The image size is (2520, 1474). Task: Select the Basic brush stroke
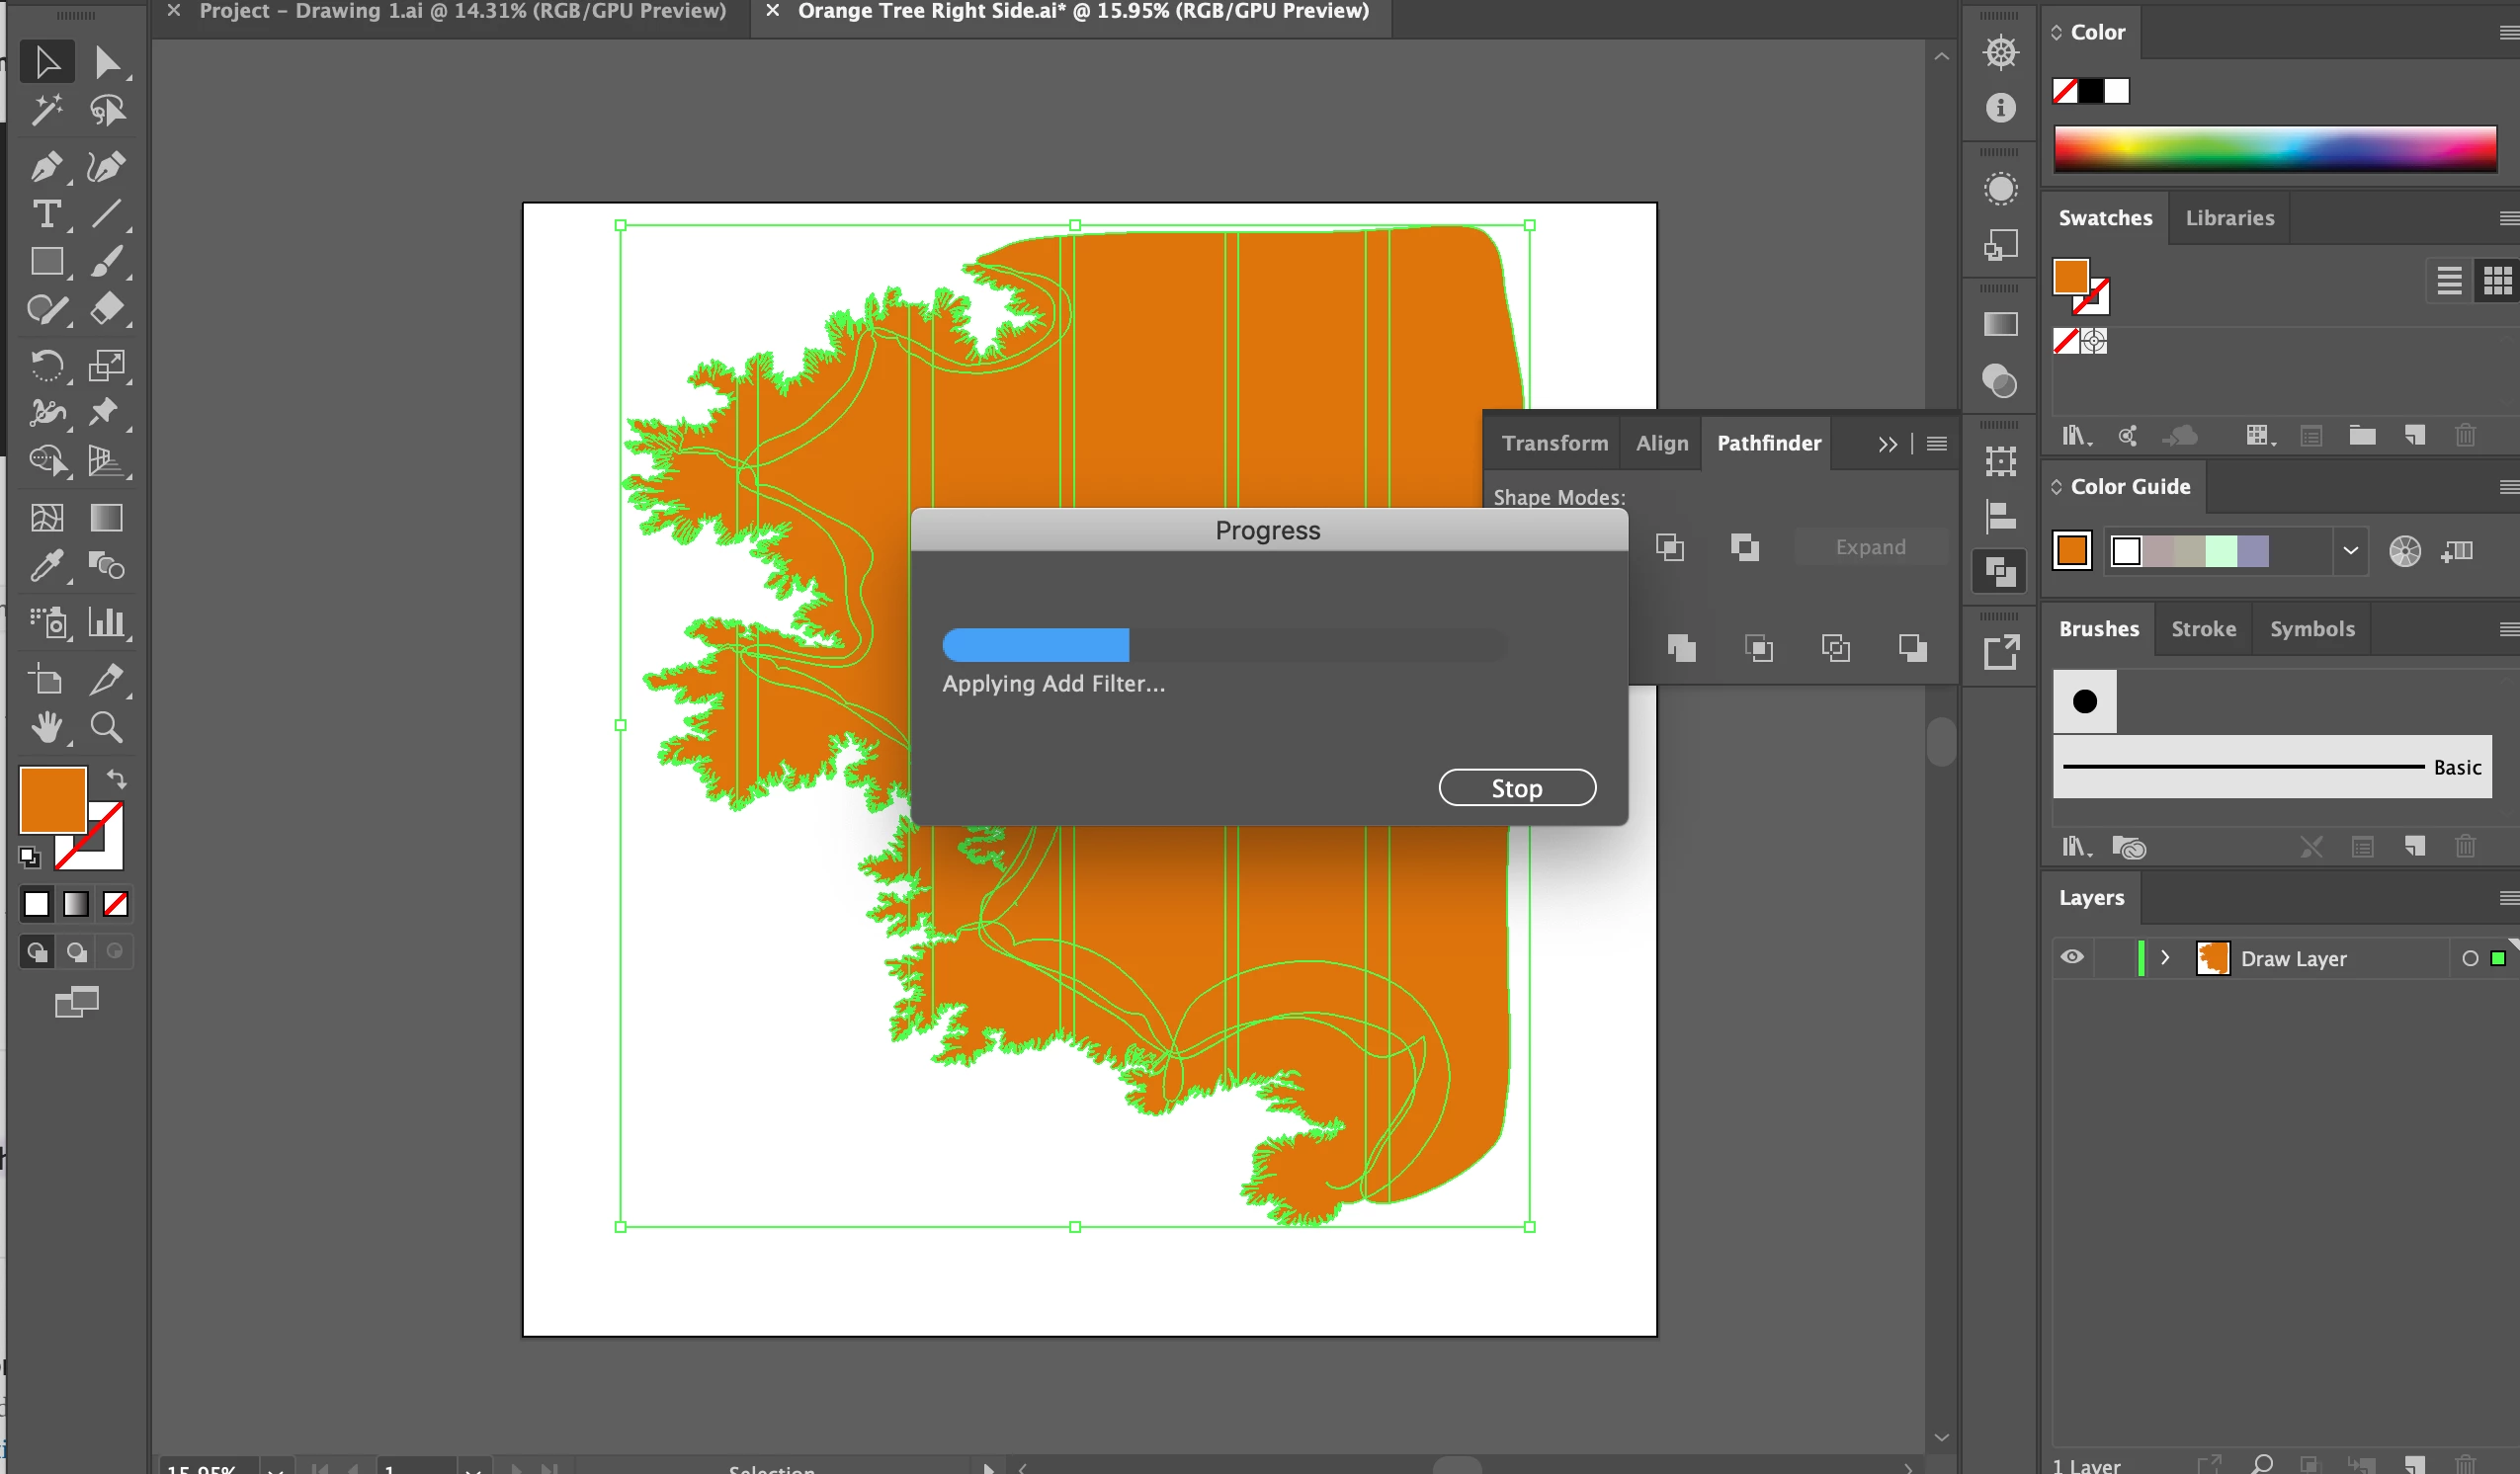[2270, 767]
